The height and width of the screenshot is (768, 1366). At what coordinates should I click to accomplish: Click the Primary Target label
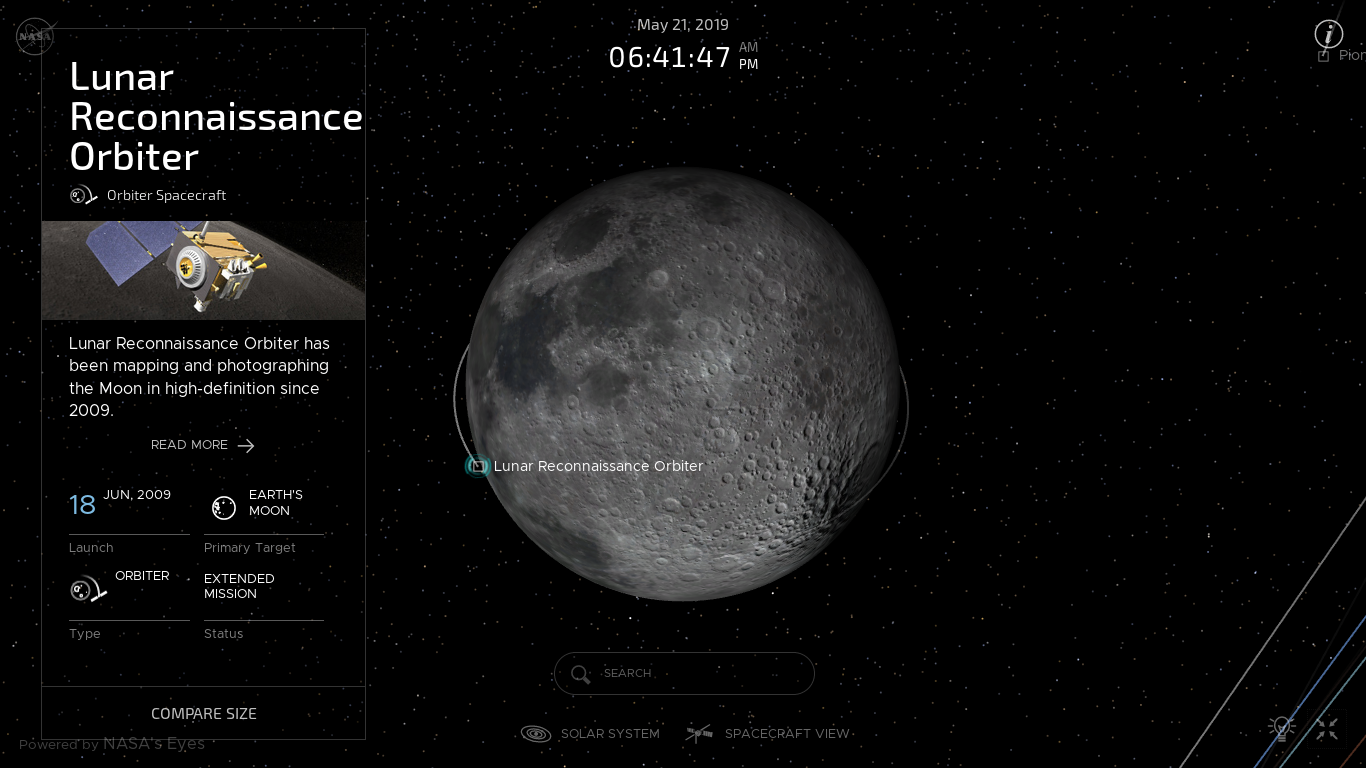pos(250,548)
